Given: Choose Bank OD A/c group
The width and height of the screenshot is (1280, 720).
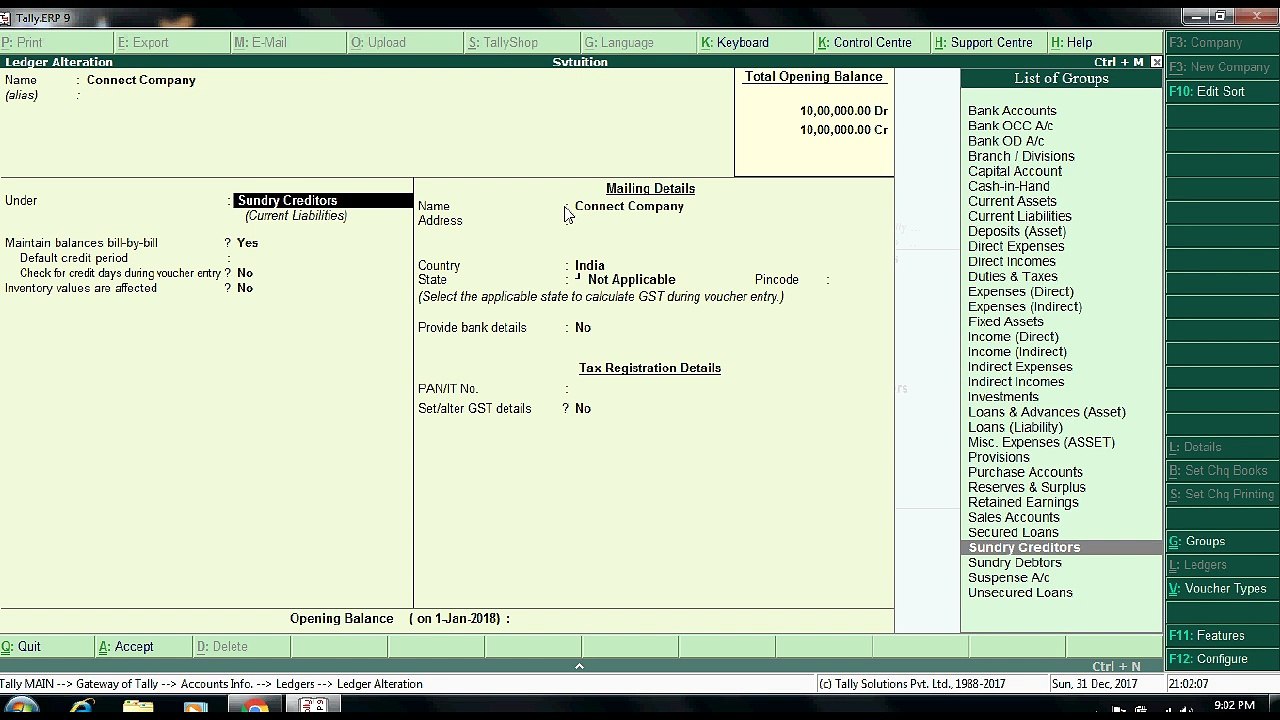Looking at the screenshot, I should click(x=1006, y=141).
